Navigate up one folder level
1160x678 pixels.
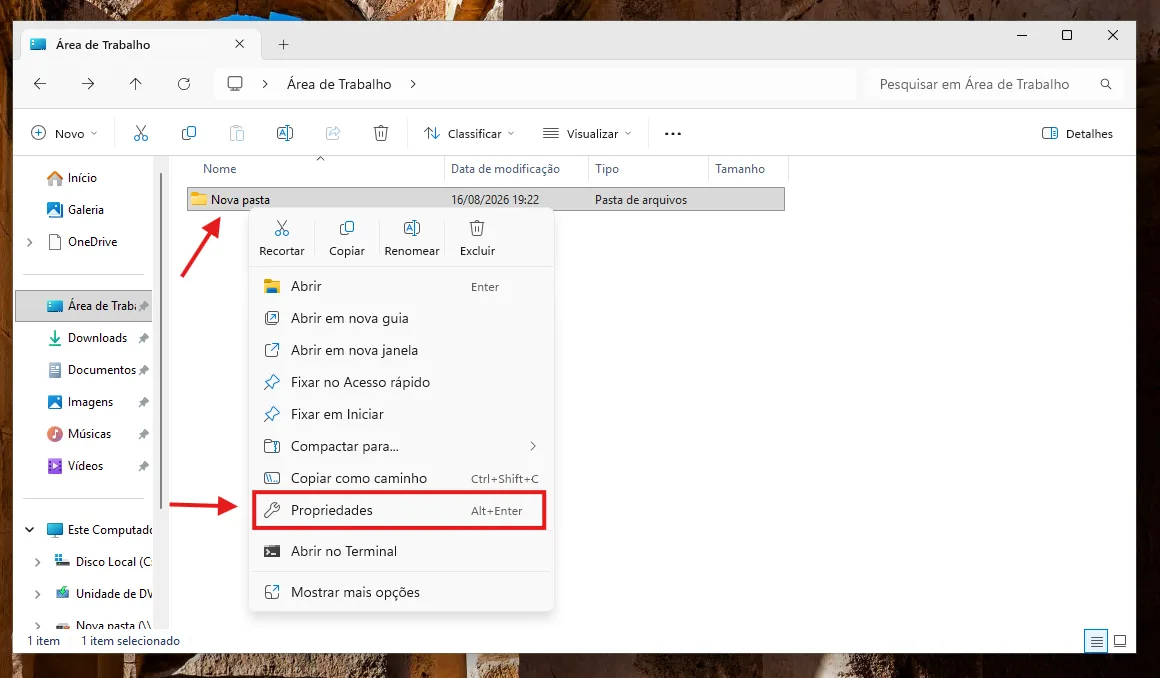click(x=135, y=84)
